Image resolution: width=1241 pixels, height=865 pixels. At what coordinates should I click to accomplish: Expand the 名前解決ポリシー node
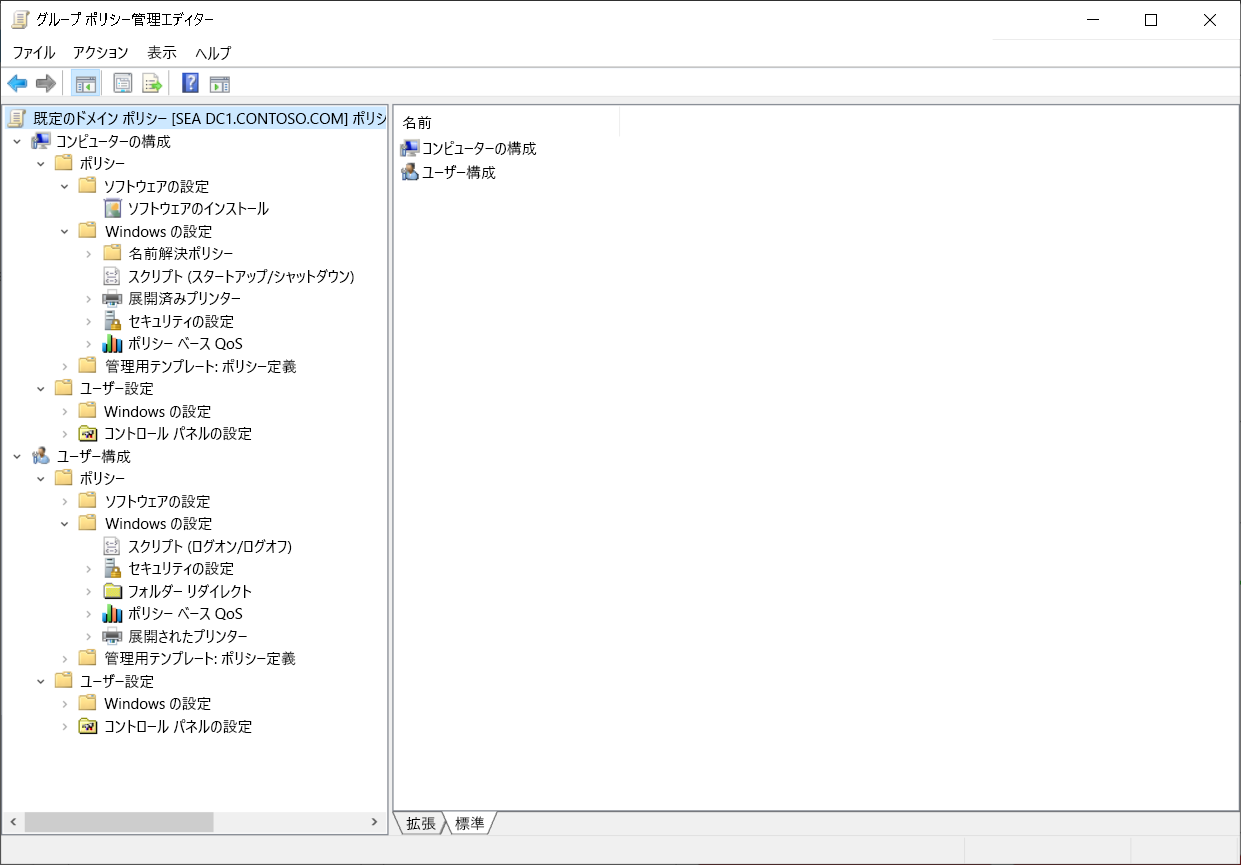coord(89,254)
